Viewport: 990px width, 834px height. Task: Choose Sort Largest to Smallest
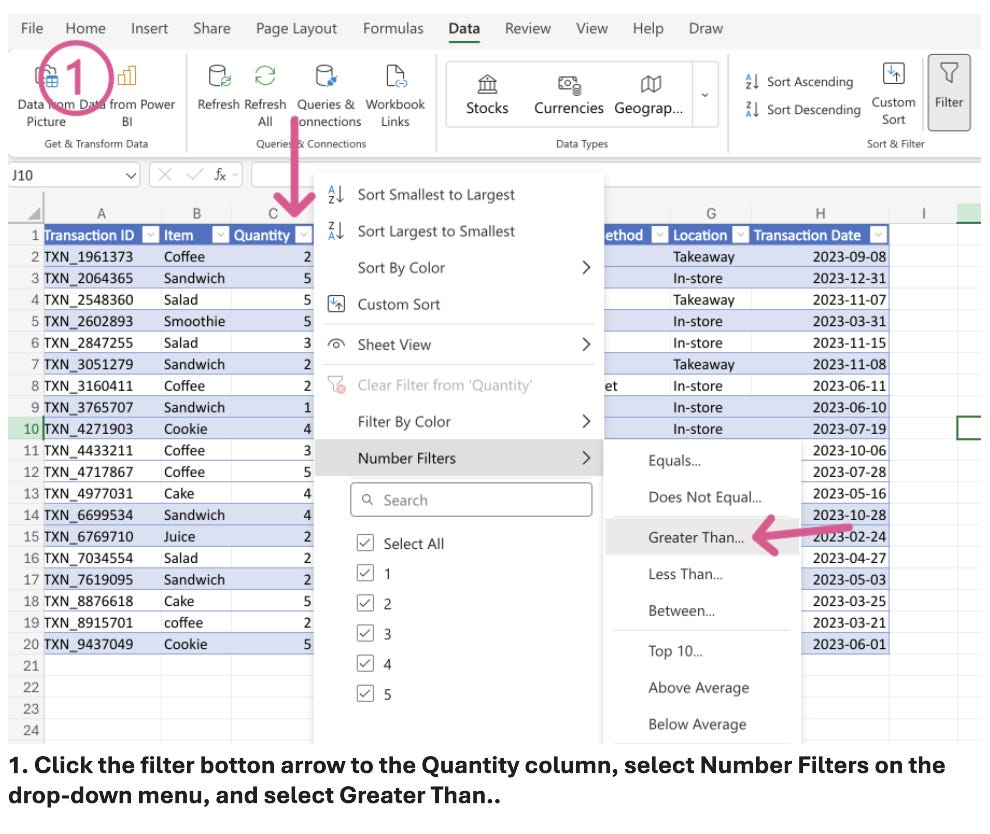tap(436, 231)
